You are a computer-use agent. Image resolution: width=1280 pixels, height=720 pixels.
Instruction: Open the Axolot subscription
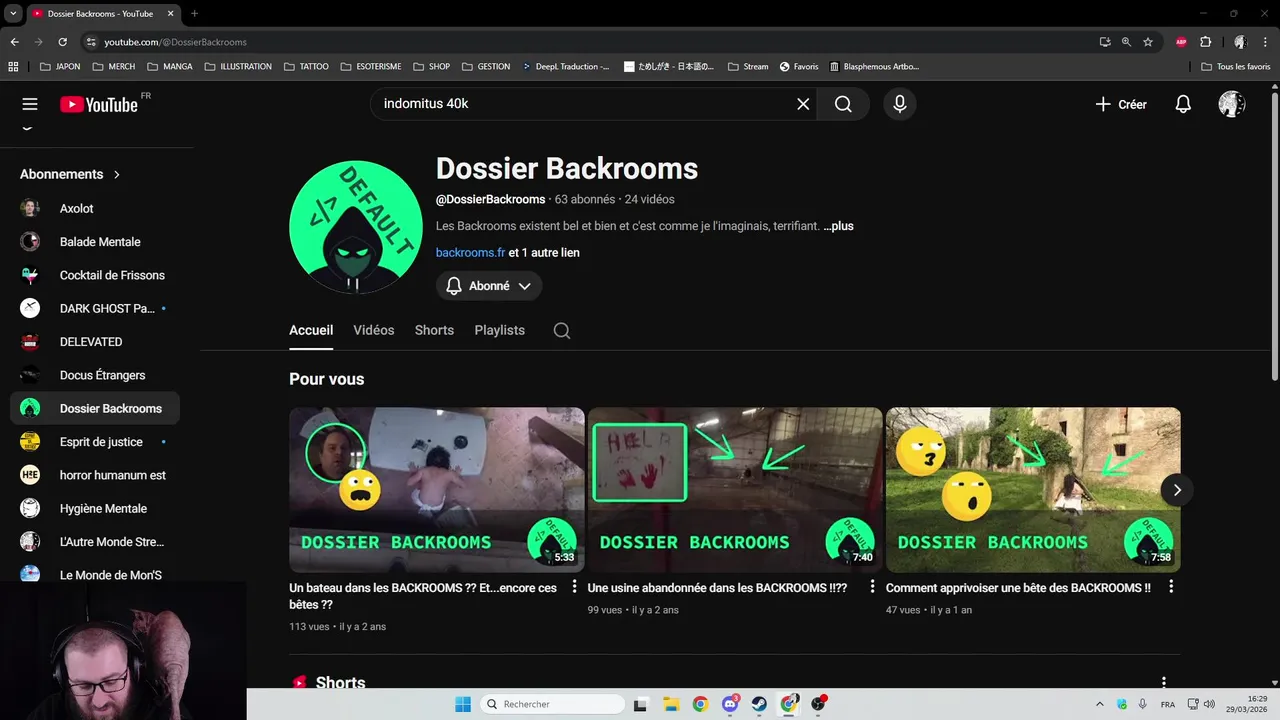coord(95,208)
